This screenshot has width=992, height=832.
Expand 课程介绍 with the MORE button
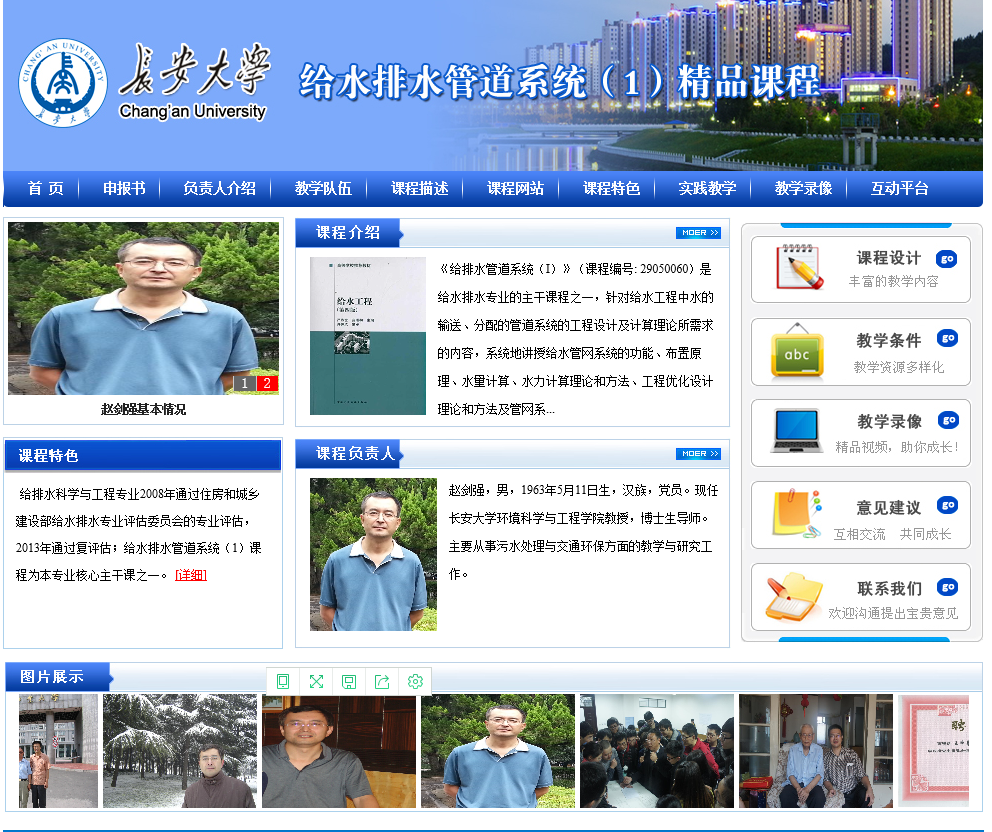(x=698, y=233)
